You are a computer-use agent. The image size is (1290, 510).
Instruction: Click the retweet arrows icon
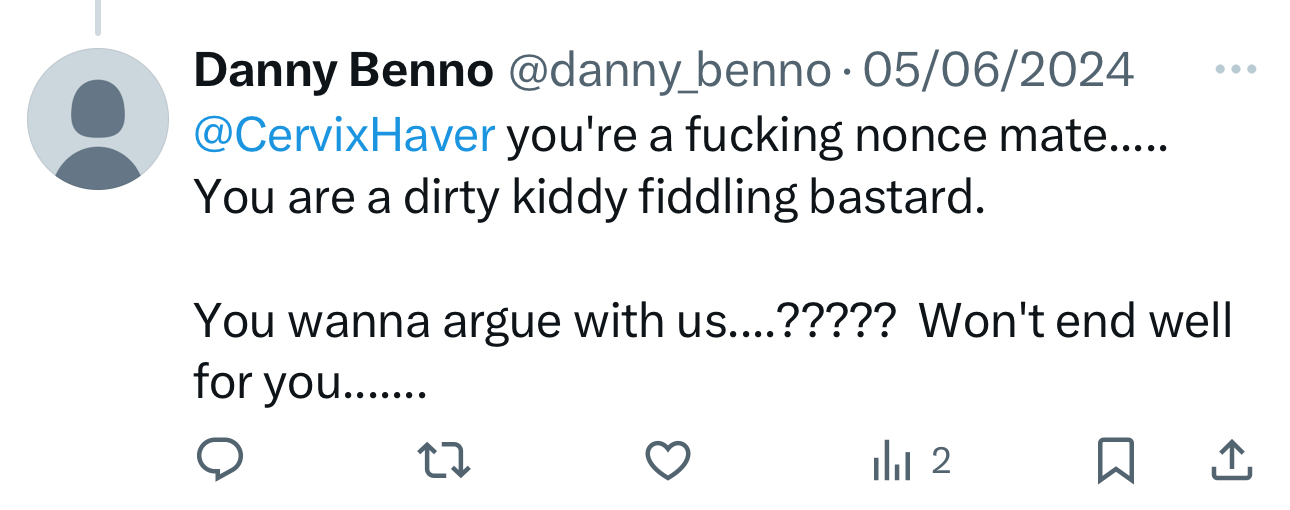(x=443, y=460)
